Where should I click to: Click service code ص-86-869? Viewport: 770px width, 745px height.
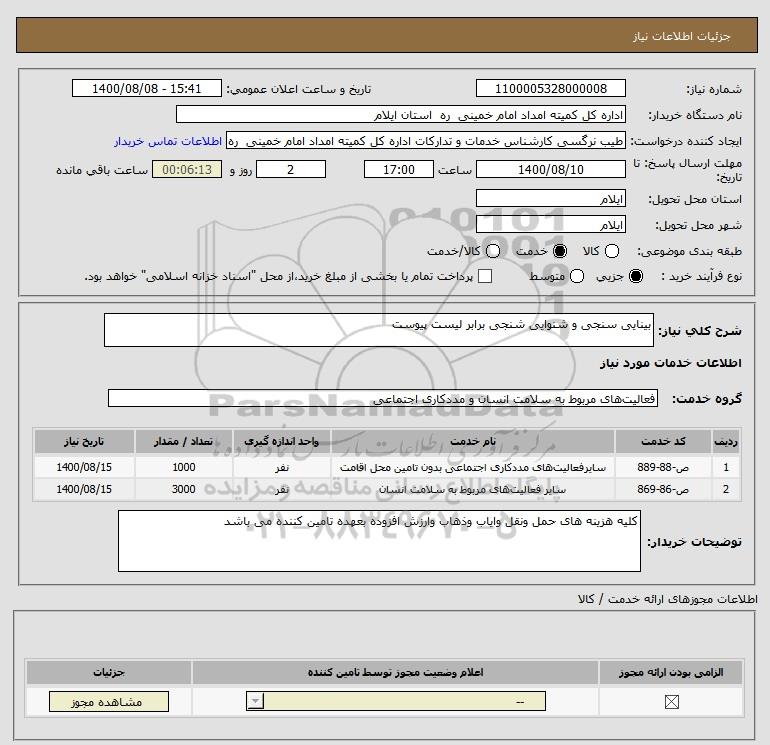coord(663,489)
